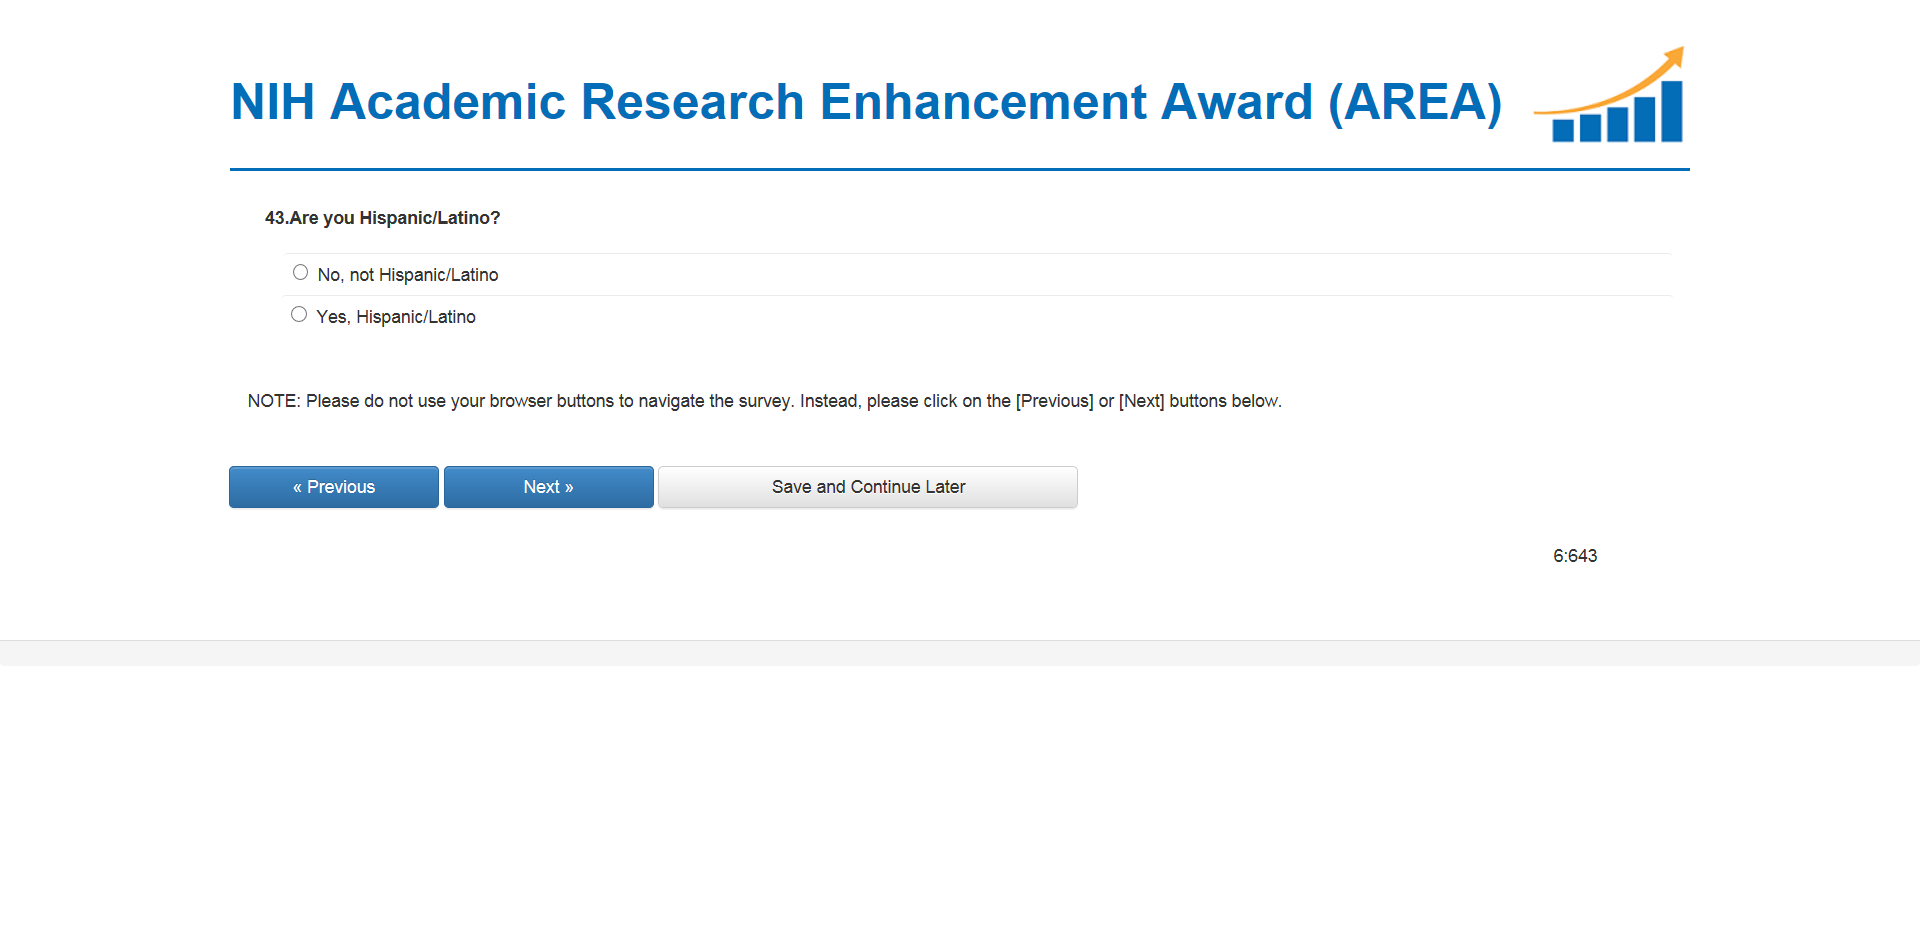Viewport: 1920px width, 936px height.
Task: Click the orange arrow in the logo
Action: click(x=1640, y=80)
